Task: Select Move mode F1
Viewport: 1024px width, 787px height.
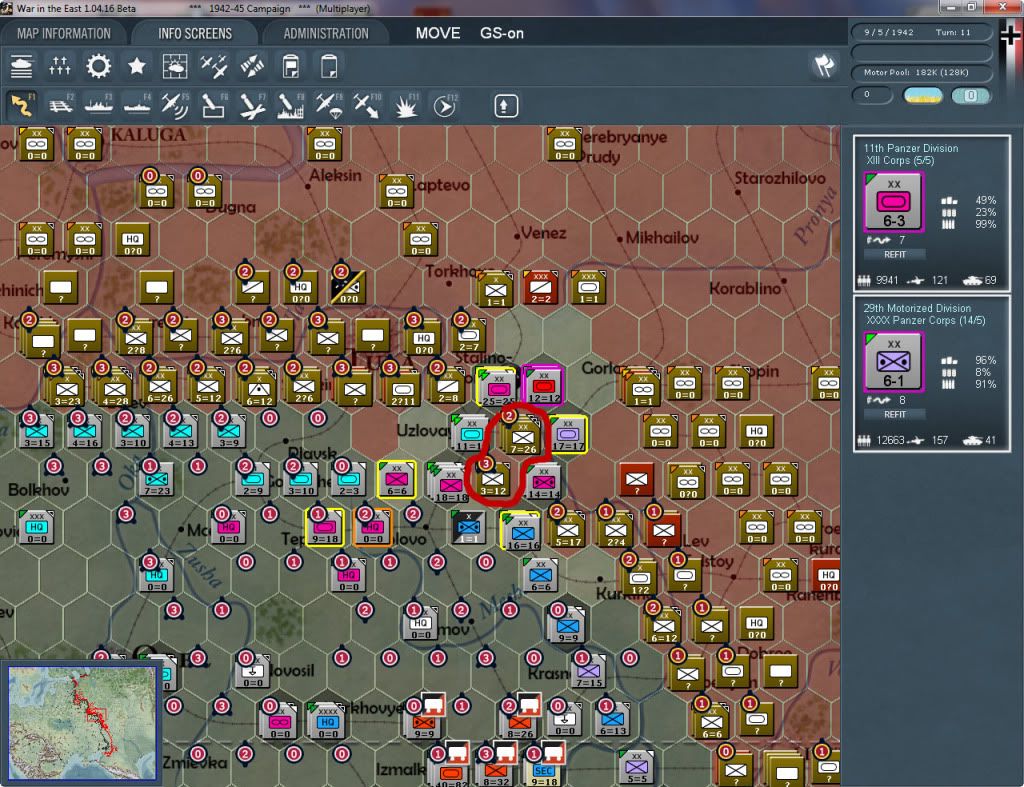Action: coord(22,105)
